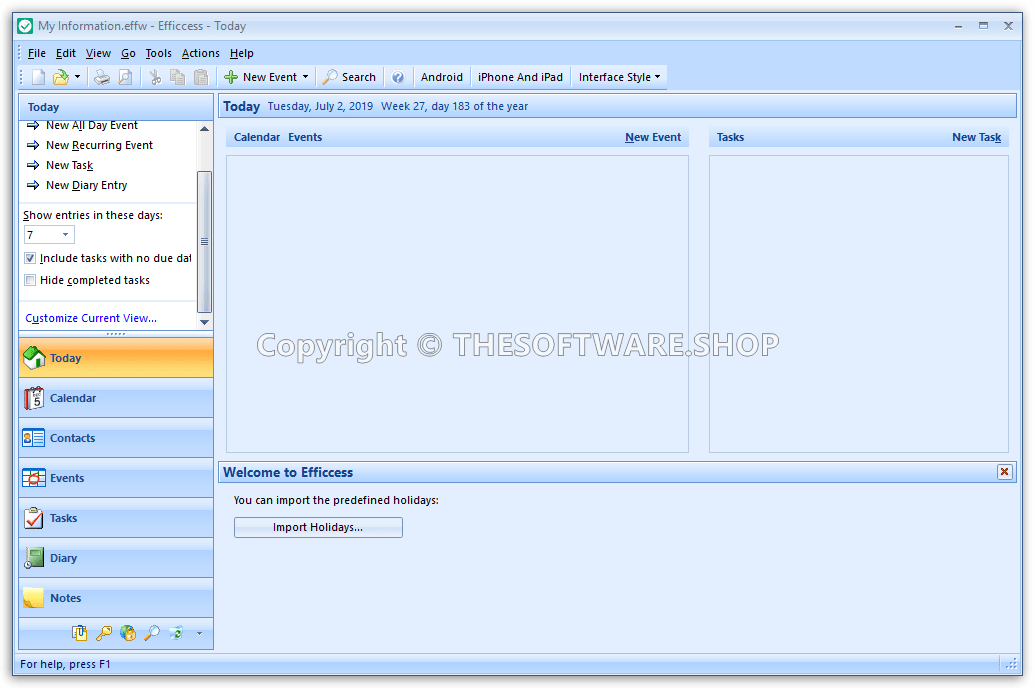Open the Tools menu
The width and height of the screenshot is (1035, 688).
point(158,53)
